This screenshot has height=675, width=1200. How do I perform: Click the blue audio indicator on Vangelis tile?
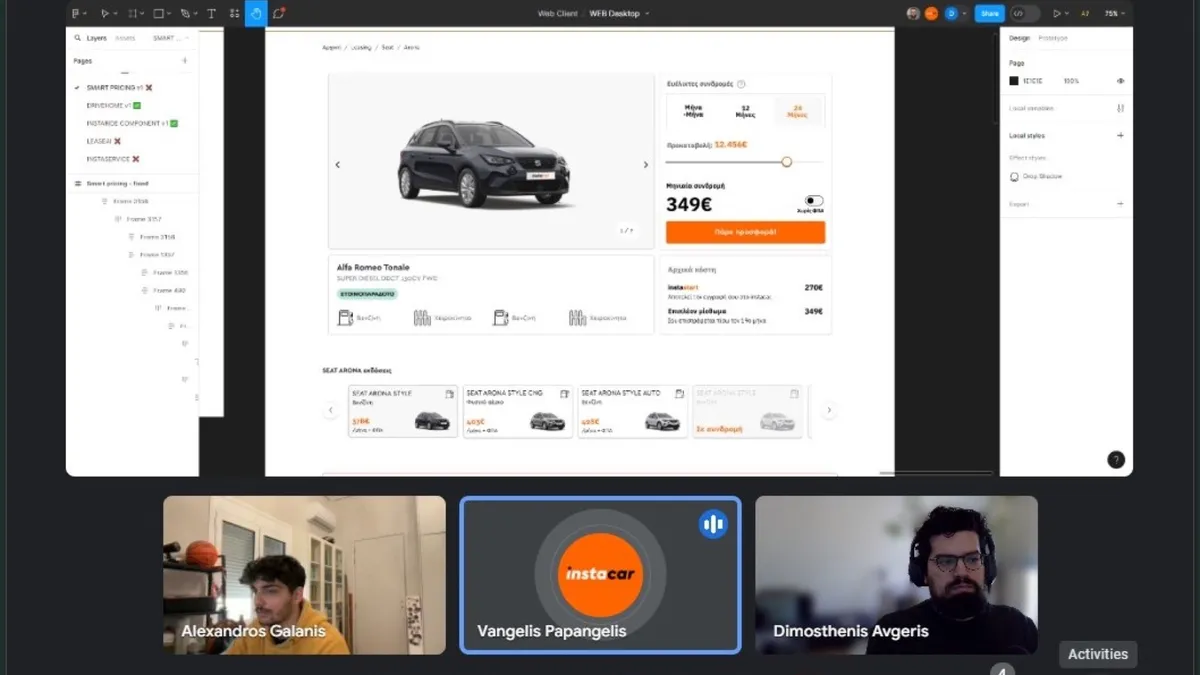(713, 523)
